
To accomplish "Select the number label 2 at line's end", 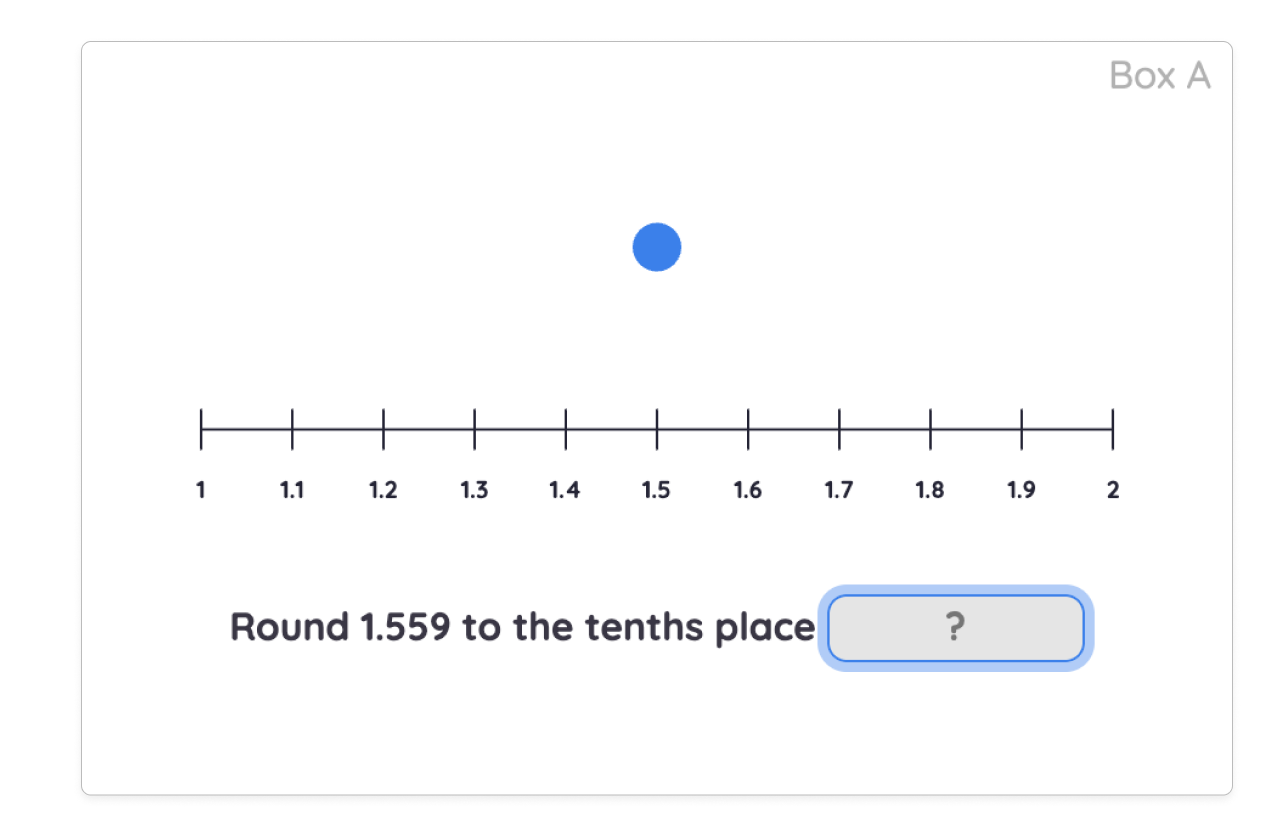I will click(x=1112, y=490).
